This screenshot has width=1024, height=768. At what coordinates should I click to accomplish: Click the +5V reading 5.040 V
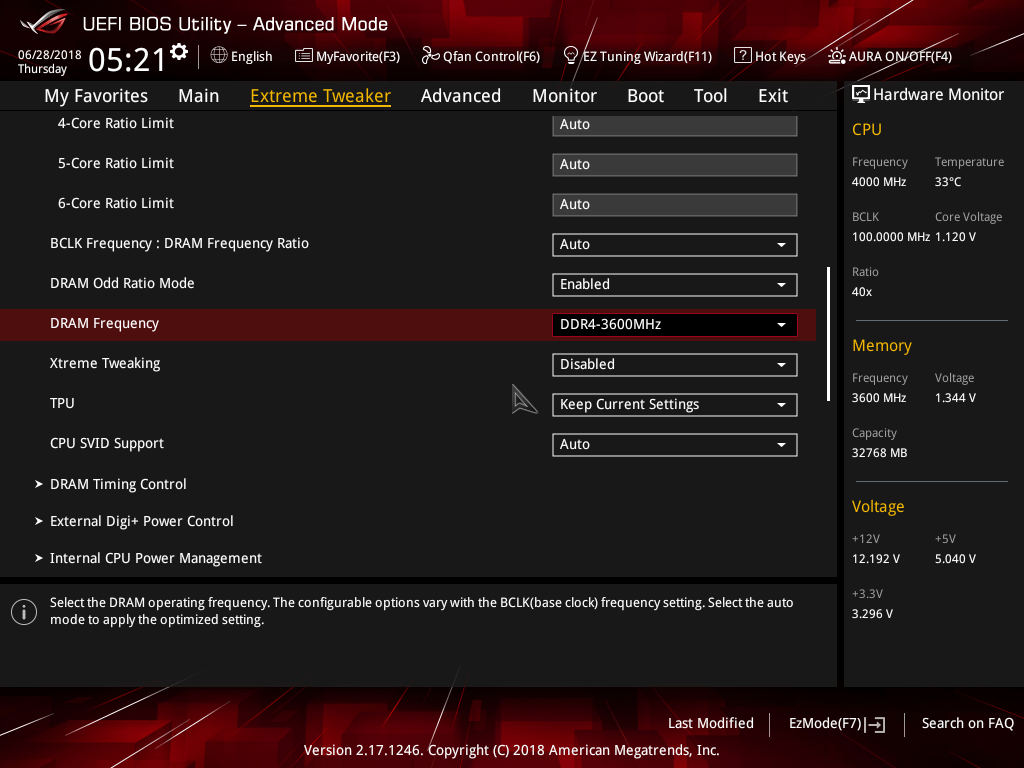click(x=955, y=559)
